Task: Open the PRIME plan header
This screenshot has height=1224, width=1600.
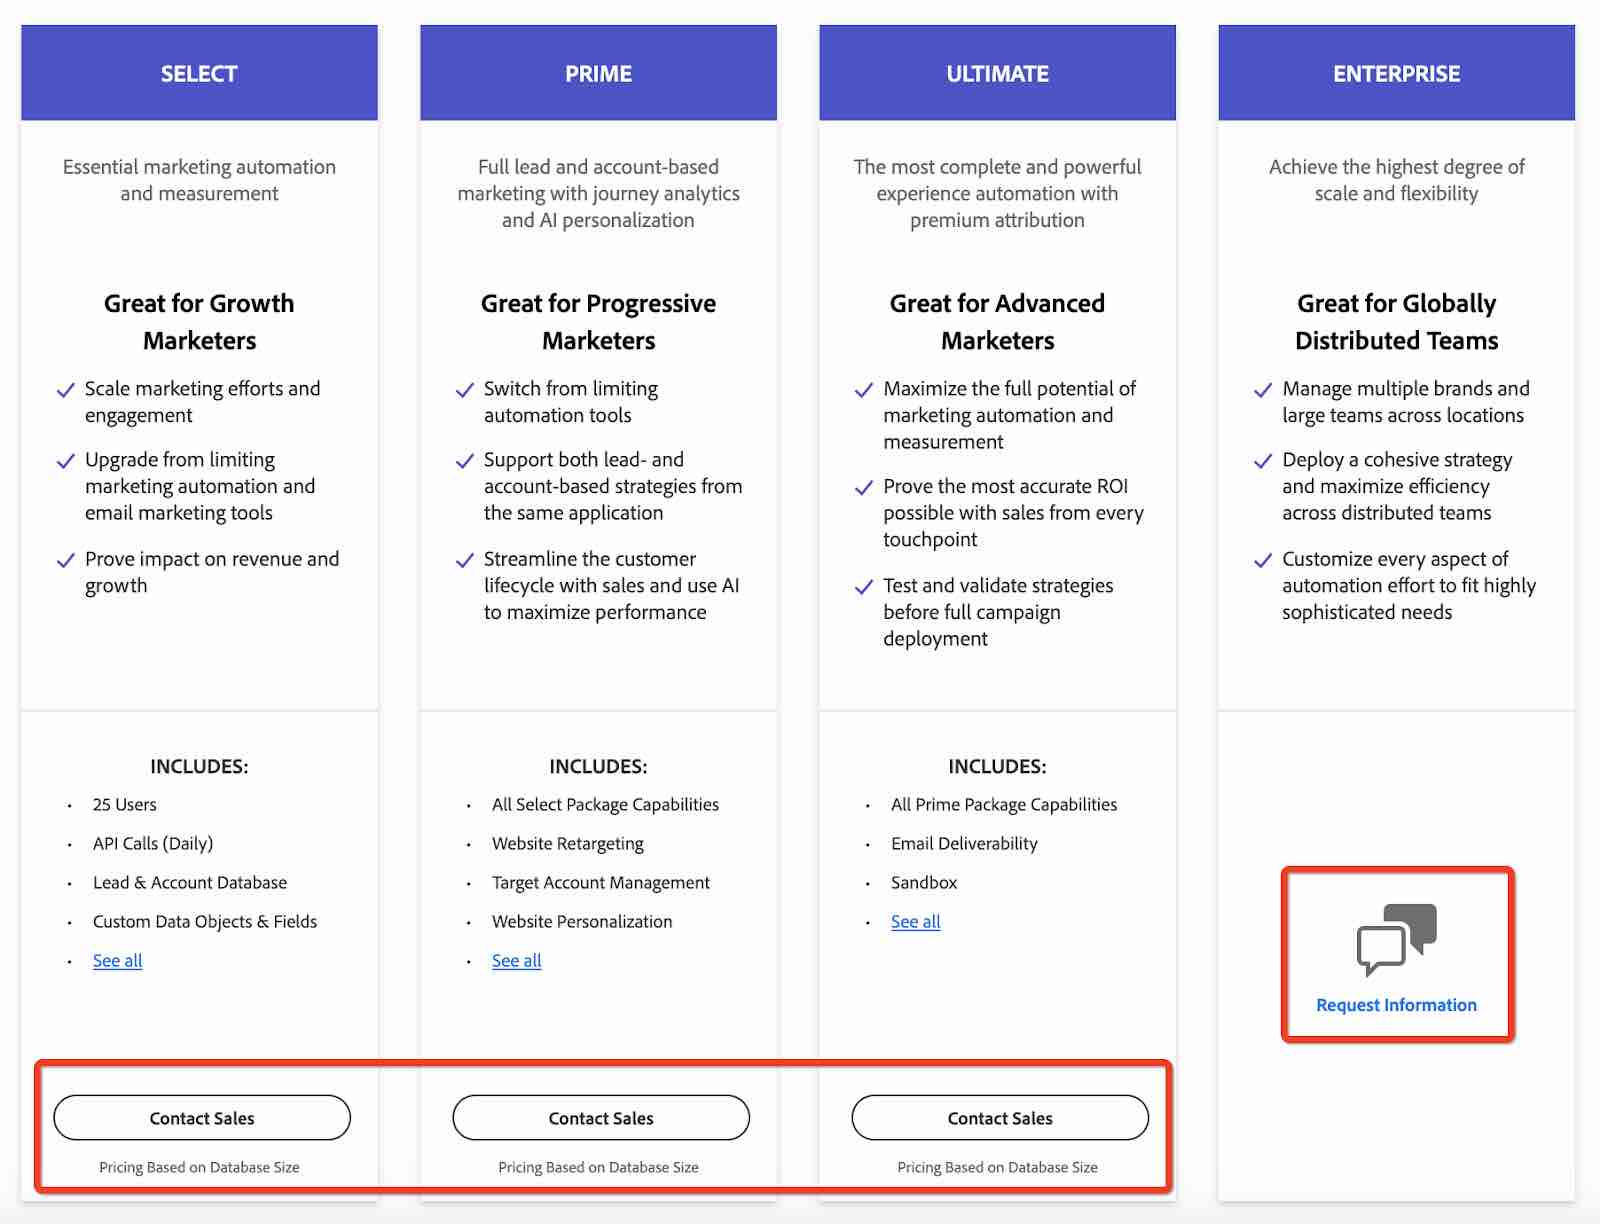Action: point(598,72)
